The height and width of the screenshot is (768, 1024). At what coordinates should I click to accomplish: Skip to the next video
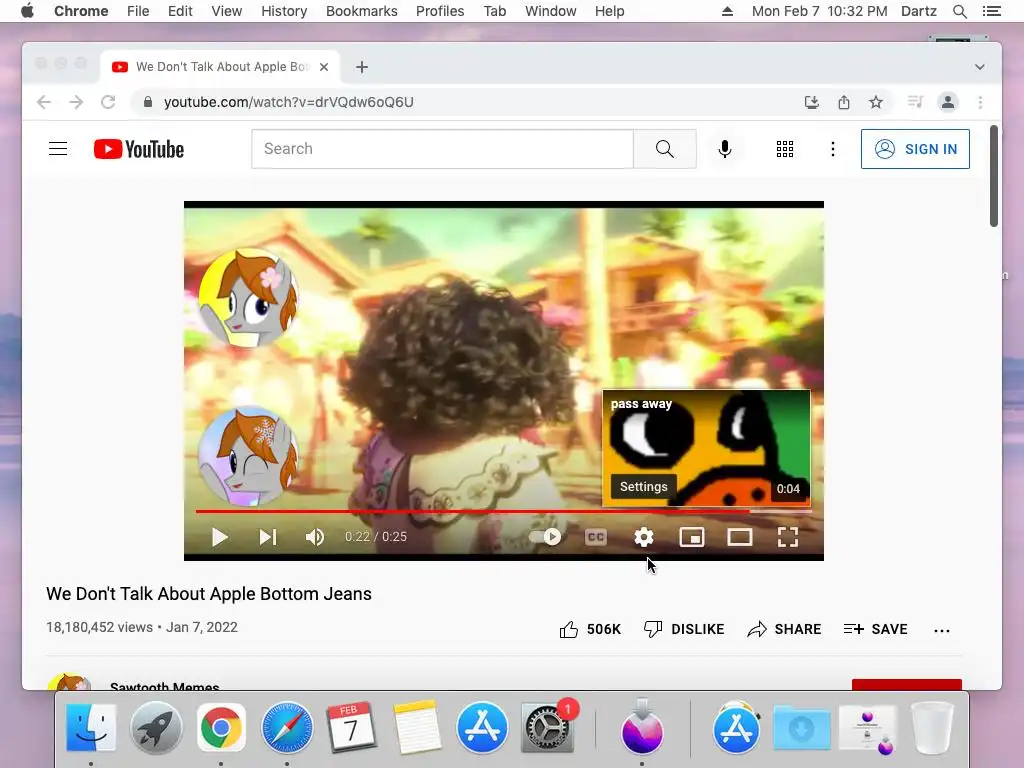[x=268, y=537]
